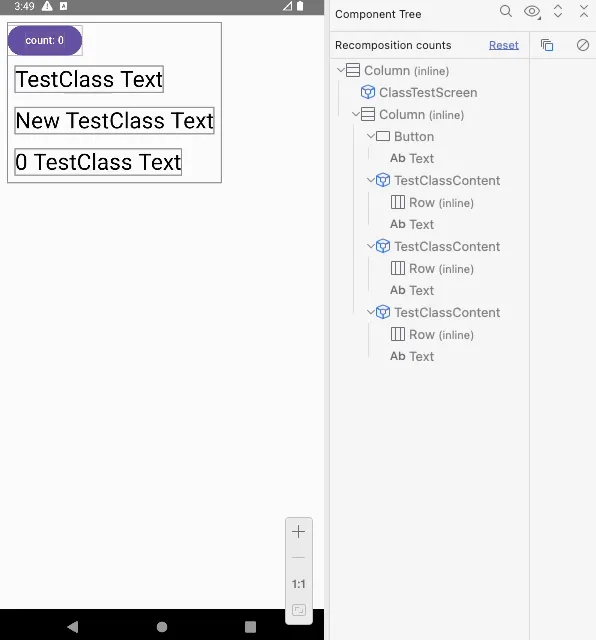This screenshot has width=596, height=640.
Task: Reset recomposition counts
Action: coord(503,45)
